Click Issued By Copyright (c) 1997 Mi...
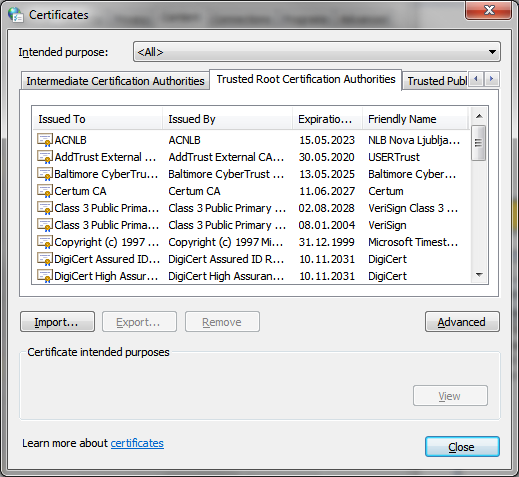519x477 pixels. point(226,242)
